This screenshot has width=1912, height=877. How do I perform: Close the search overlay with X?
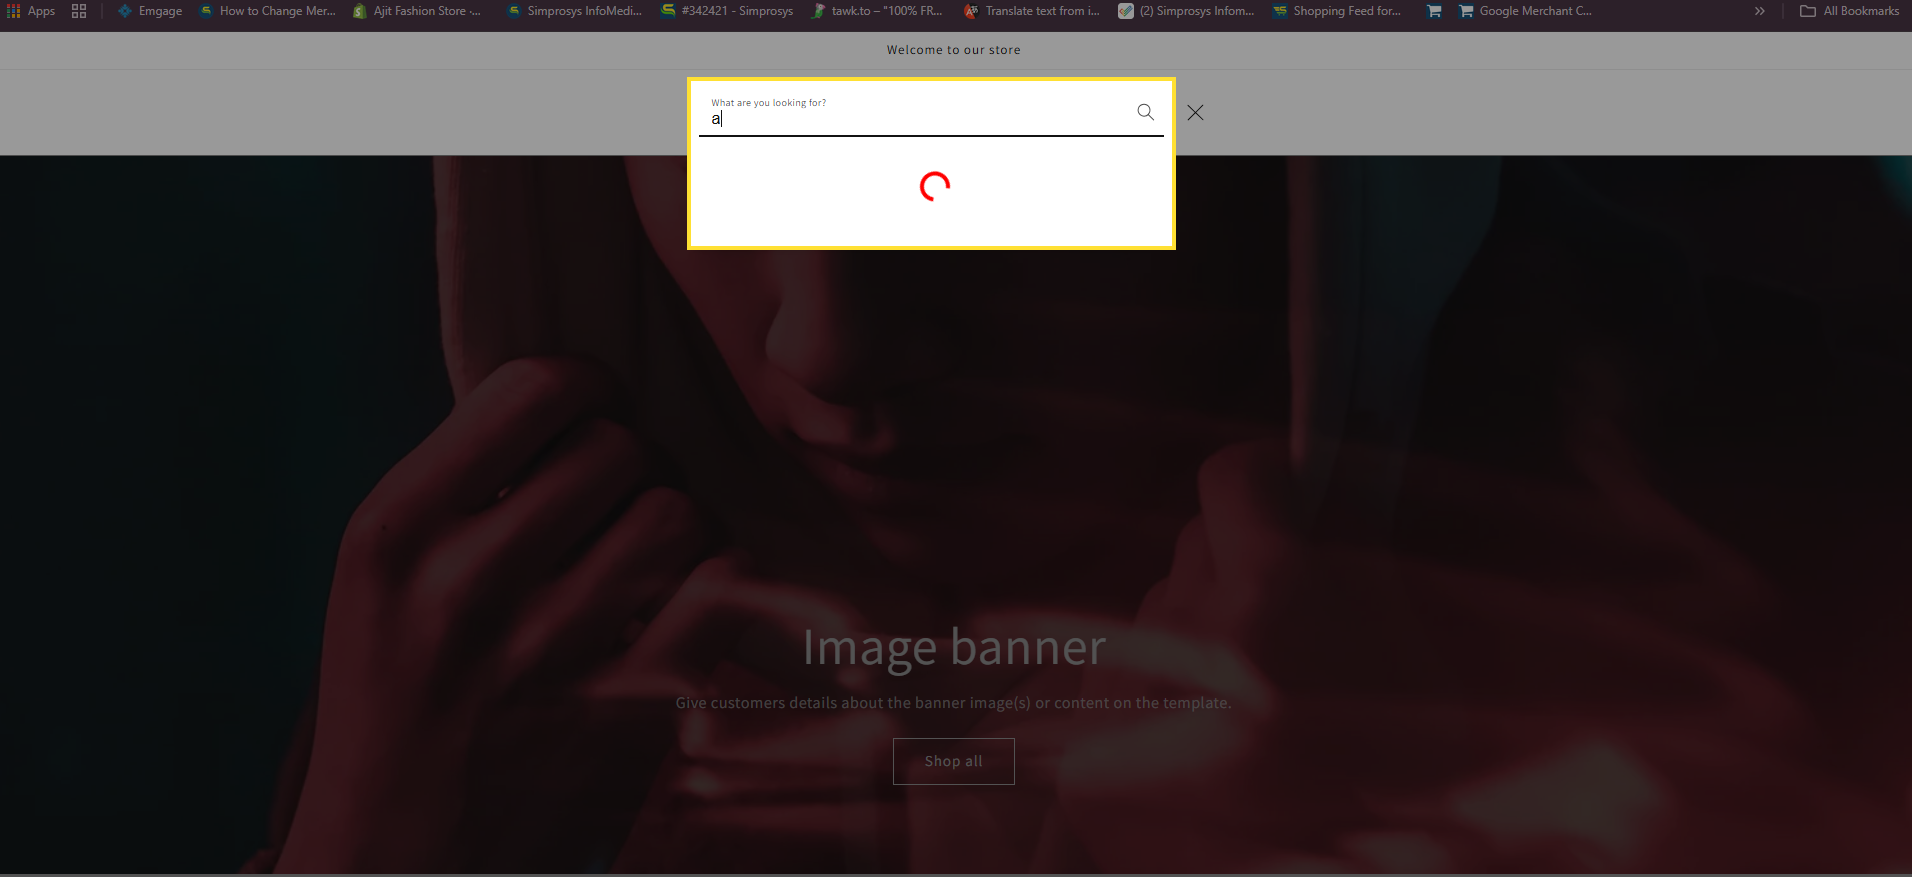[x=1195, y=113]
